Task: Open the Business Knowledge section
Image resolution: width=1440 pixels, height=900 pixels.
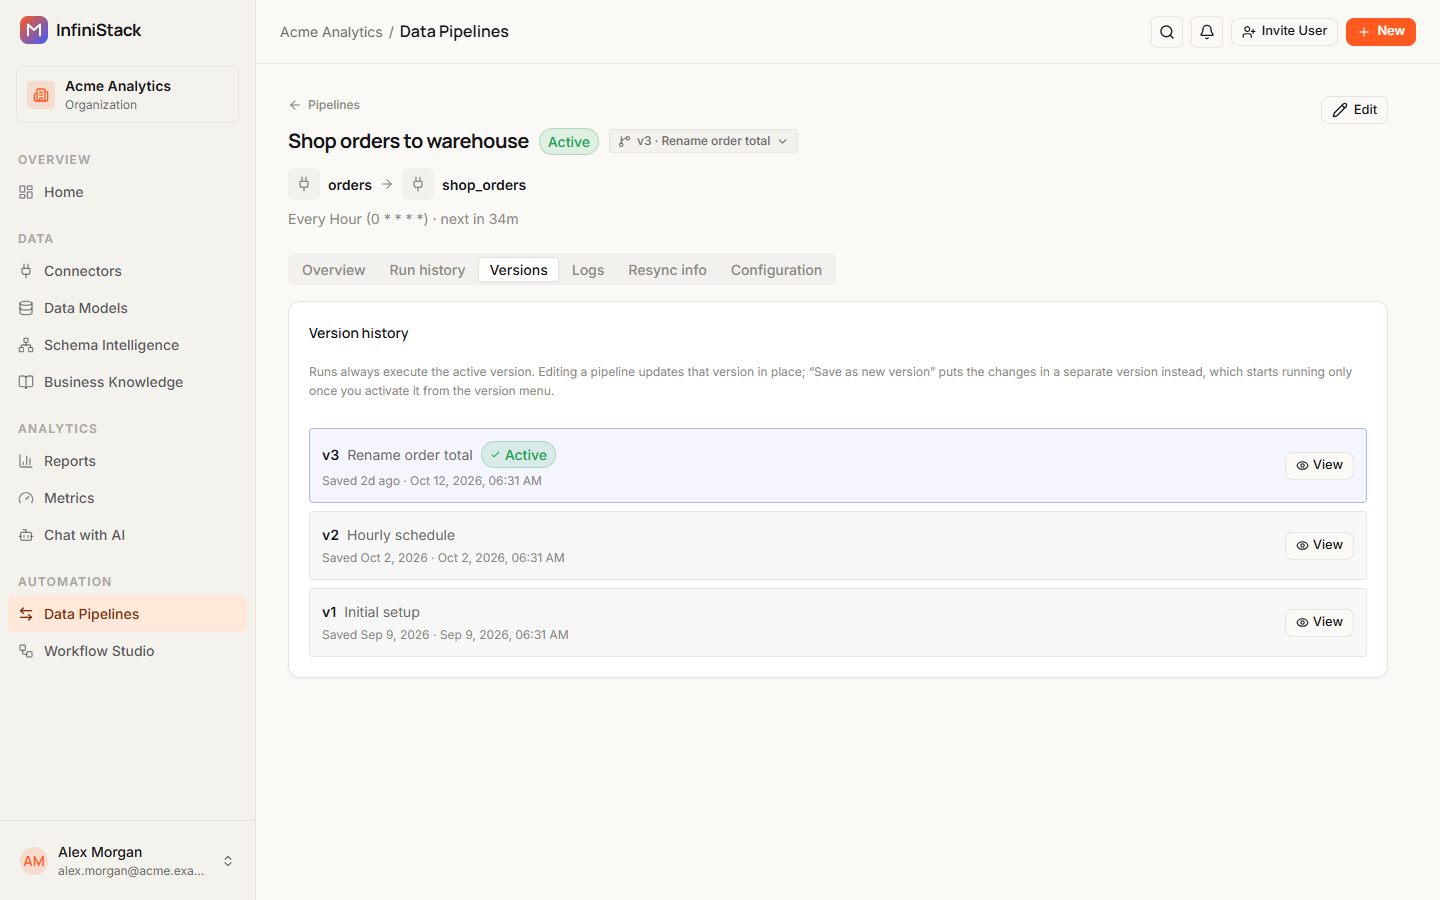Action: (127, 382)
